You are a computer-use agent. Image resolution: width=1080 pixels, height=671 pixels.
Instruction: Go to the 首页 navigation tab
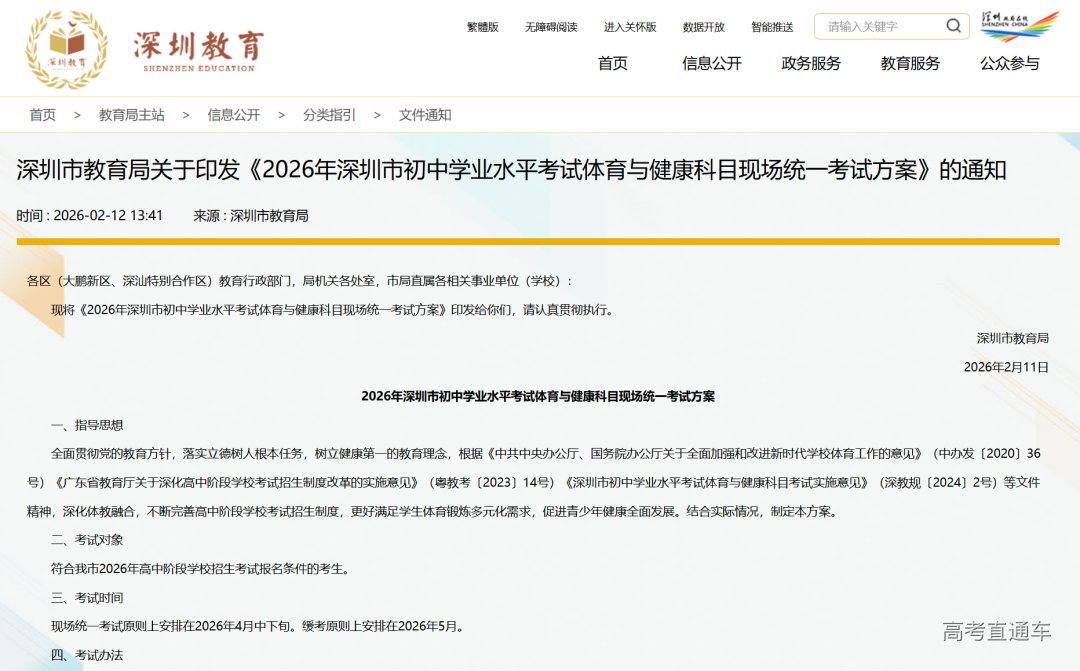click(x=613, y=64)
